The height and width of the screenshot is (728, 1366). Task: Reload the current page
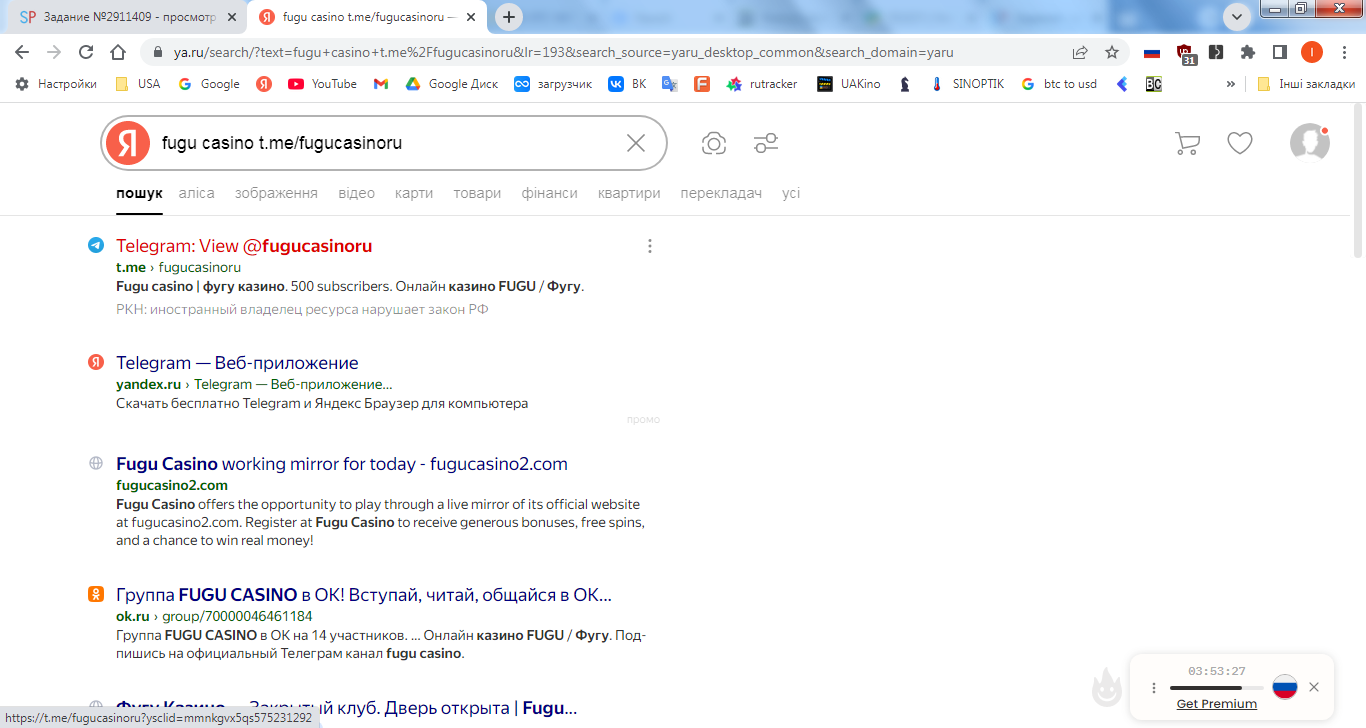click(86, 52)
